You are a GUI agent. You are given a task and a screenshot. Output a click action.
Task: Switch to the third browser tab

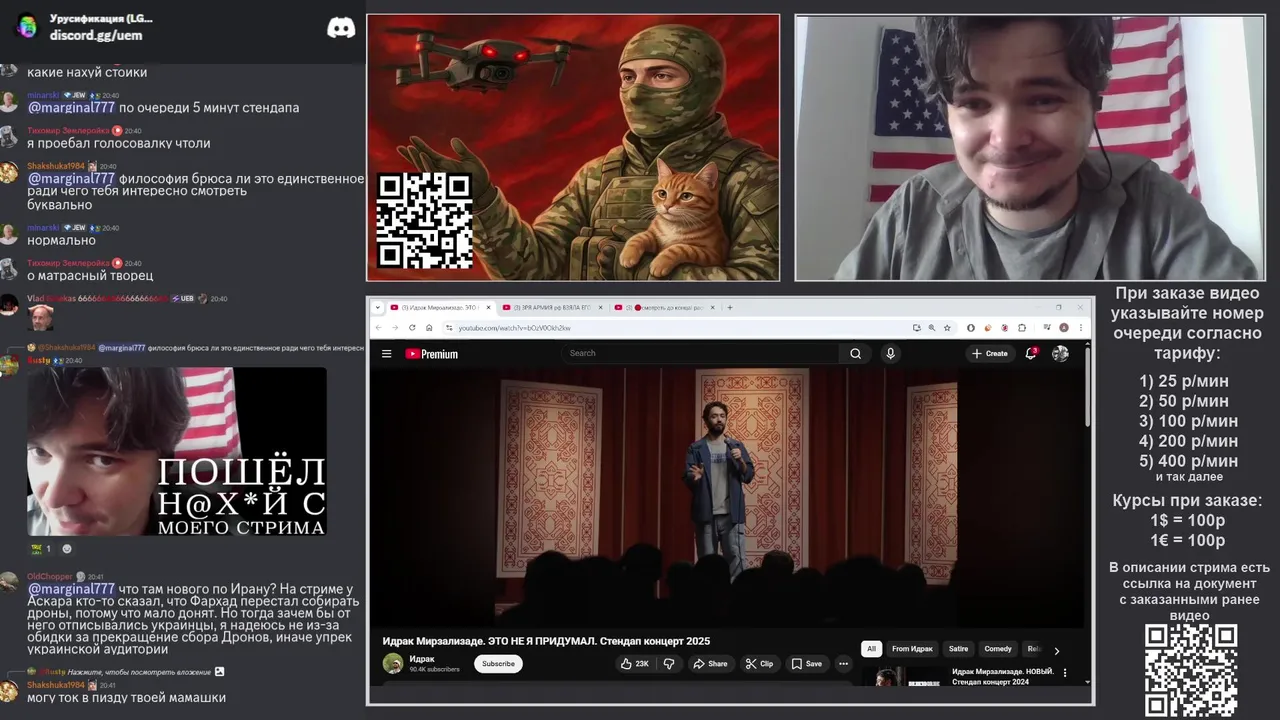(x=663, y=307)
